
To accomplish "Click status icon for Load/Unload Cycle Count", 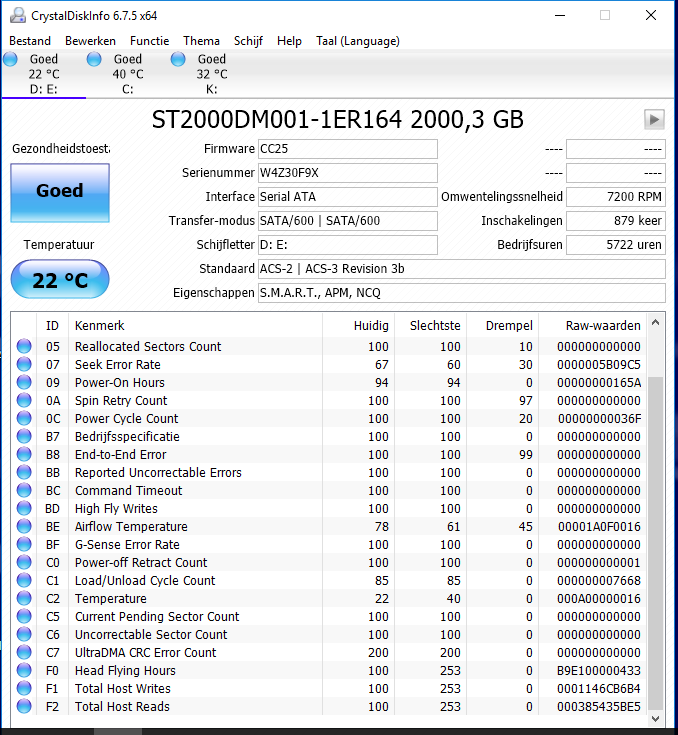I will [x=24, y=580].
